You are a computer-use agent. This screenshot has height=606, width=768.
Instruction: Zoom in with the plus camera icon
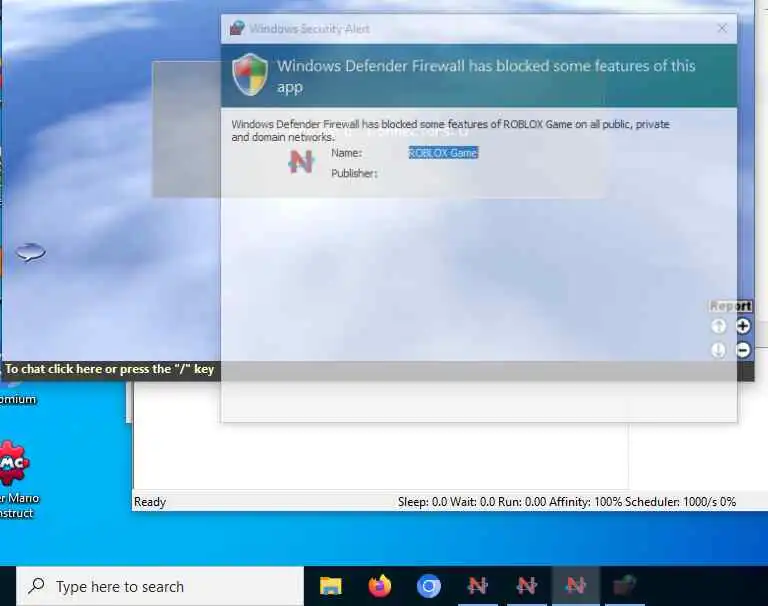tap(743, 326)
